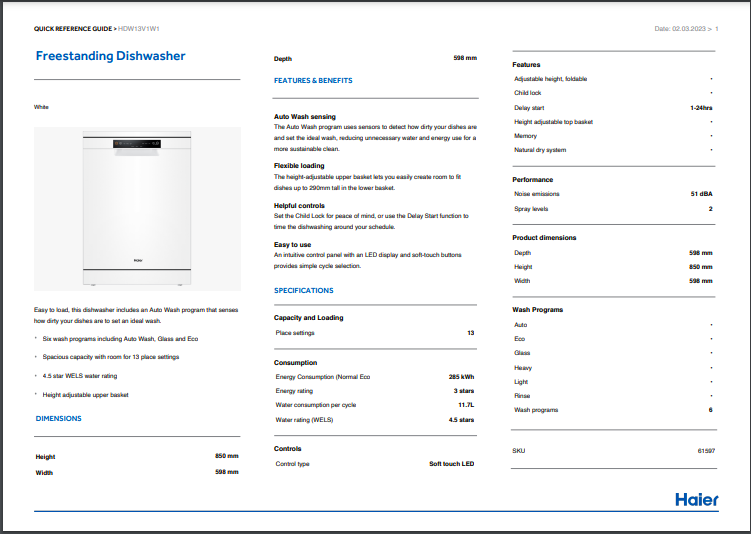Click the Noise emissions row label
751x534 pixels.
(537, 194)
